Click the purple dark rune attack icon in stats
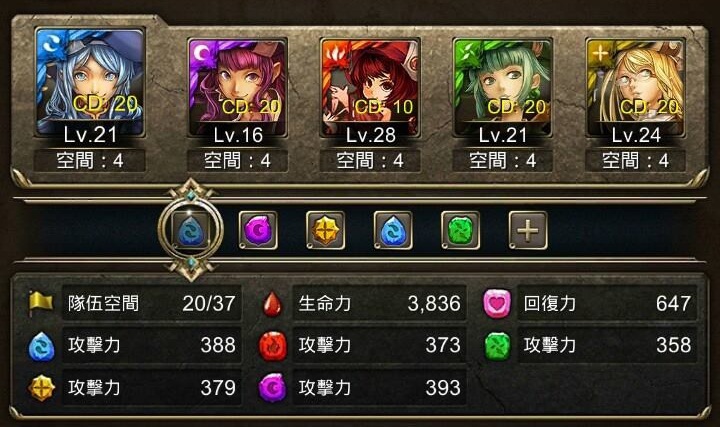This screenshot has width=720, height=427. point(273,388)
